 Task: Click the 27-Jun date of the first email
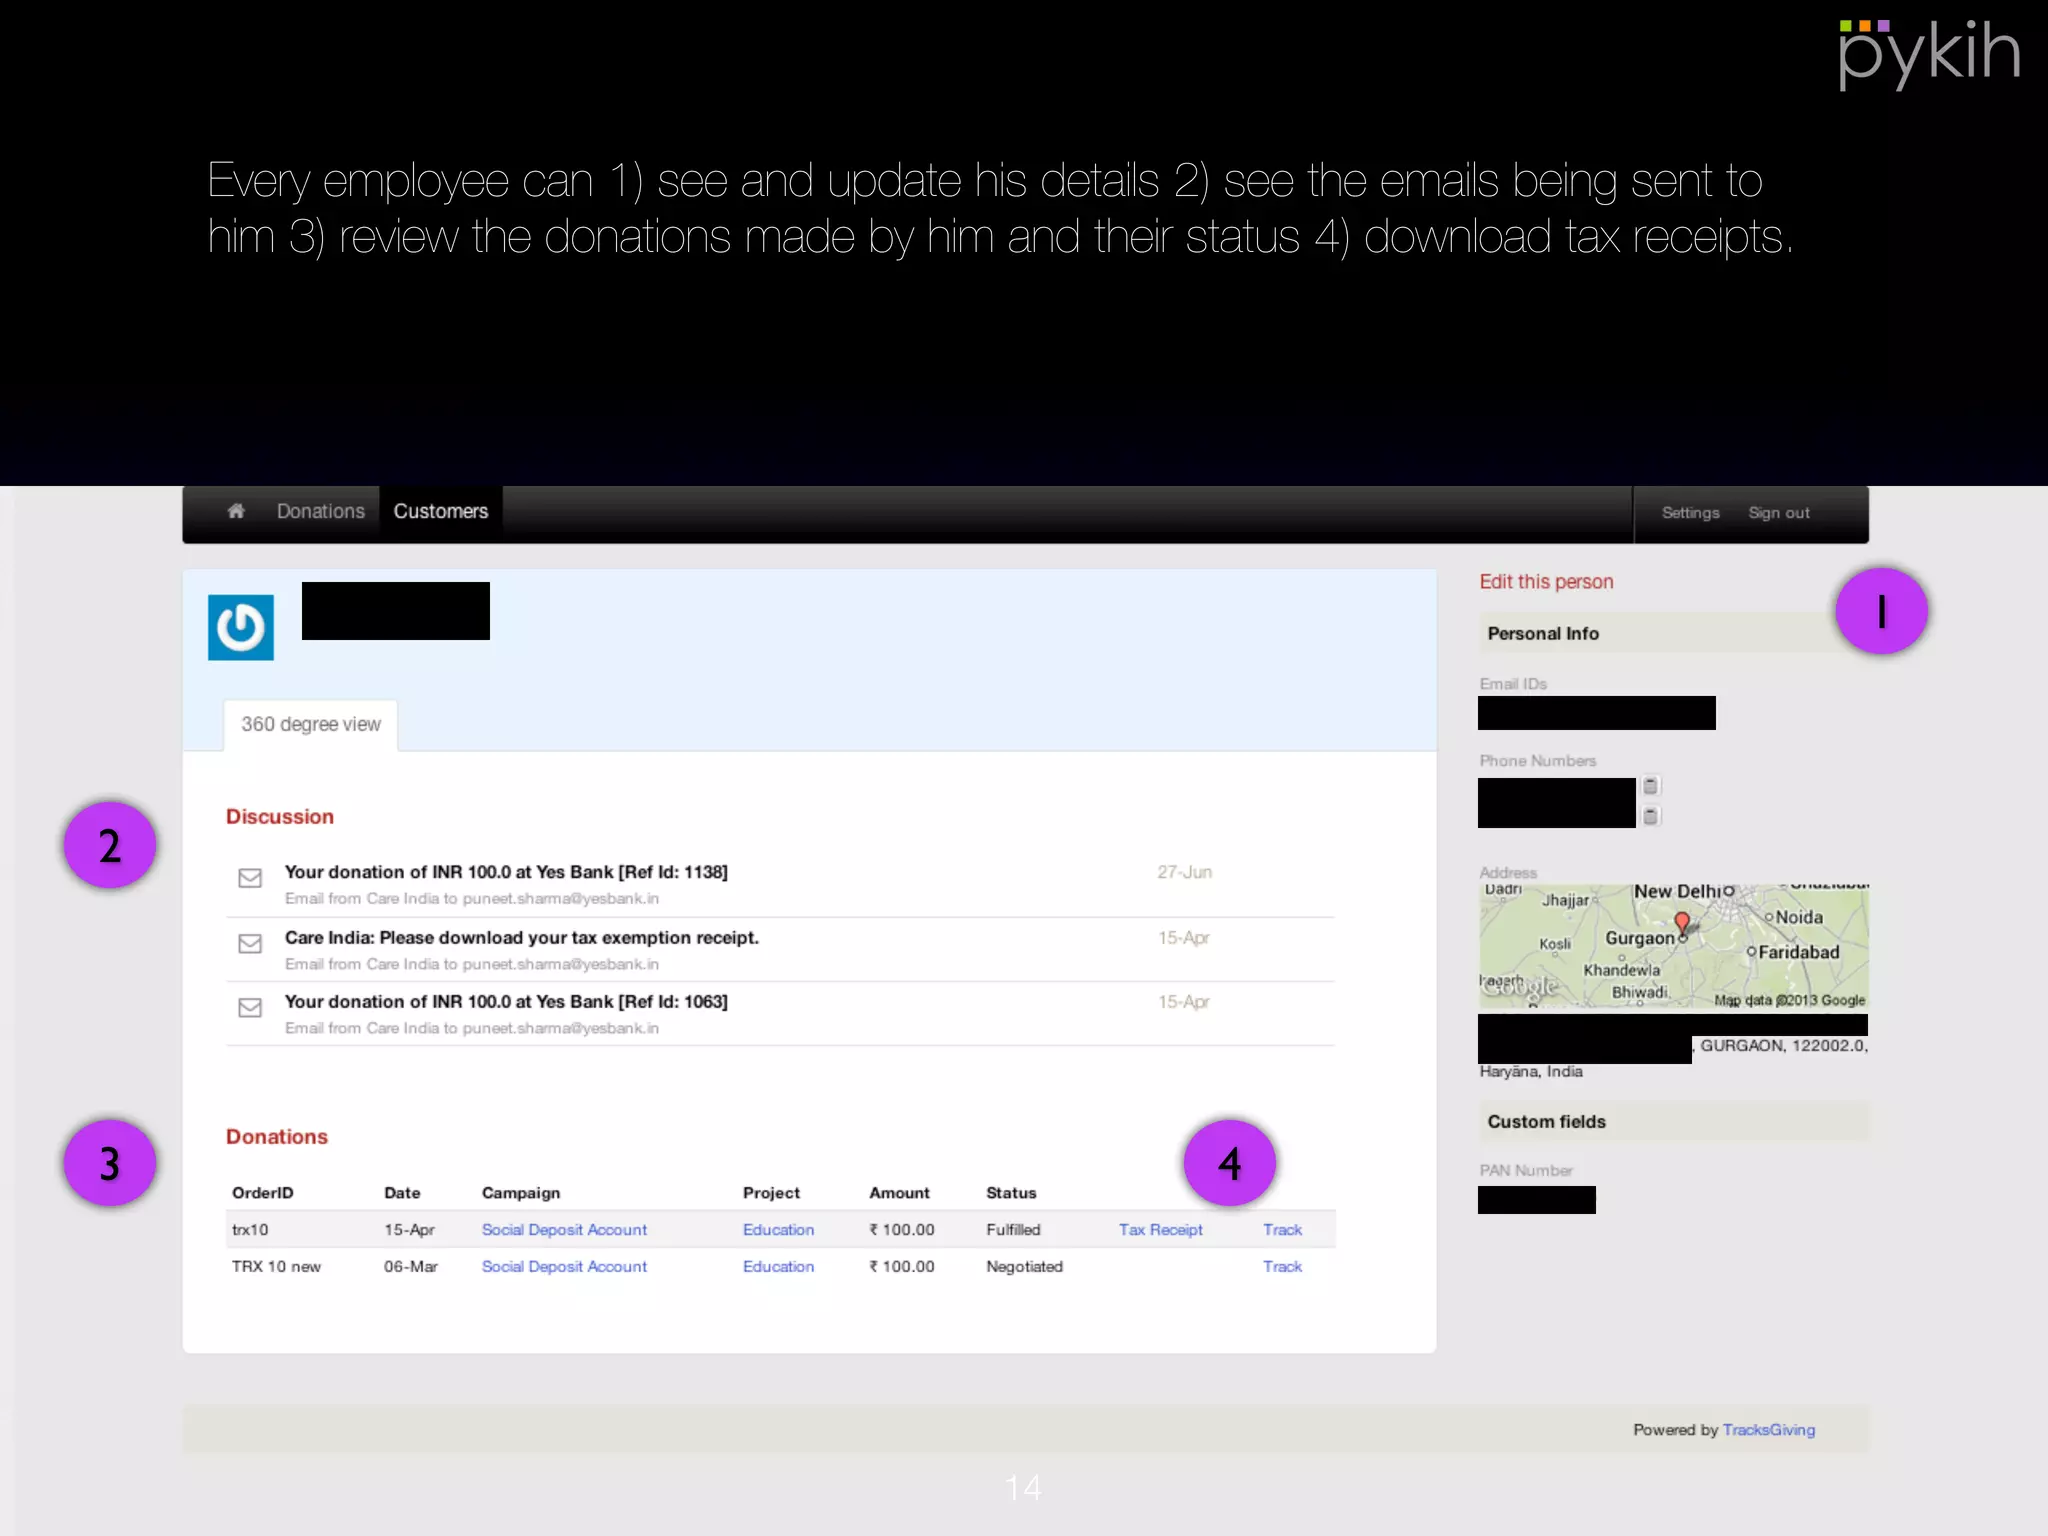click(x=1185, y=872)
